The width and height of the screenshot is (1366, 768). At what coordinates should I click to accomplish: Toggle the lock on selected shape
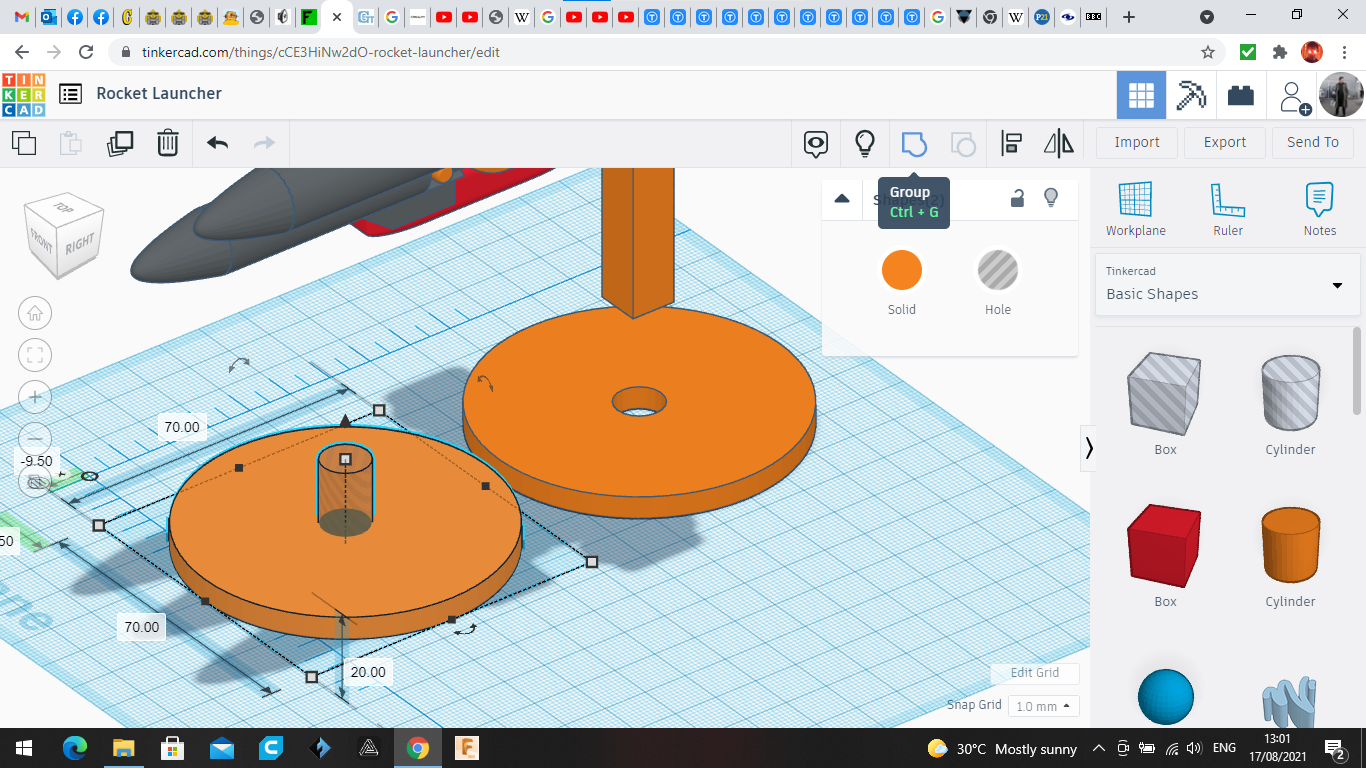tap(1017, 198)
